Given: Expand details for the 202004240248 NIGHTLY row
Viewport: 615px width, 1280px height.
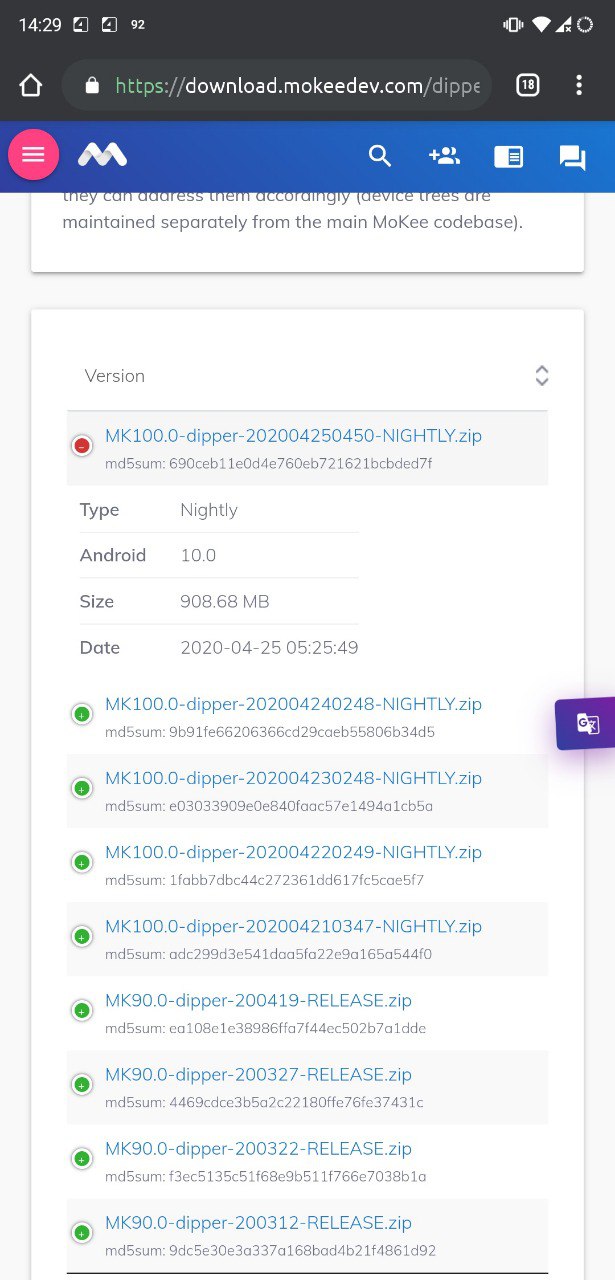Looking at the screenshot, I should 82,714.
